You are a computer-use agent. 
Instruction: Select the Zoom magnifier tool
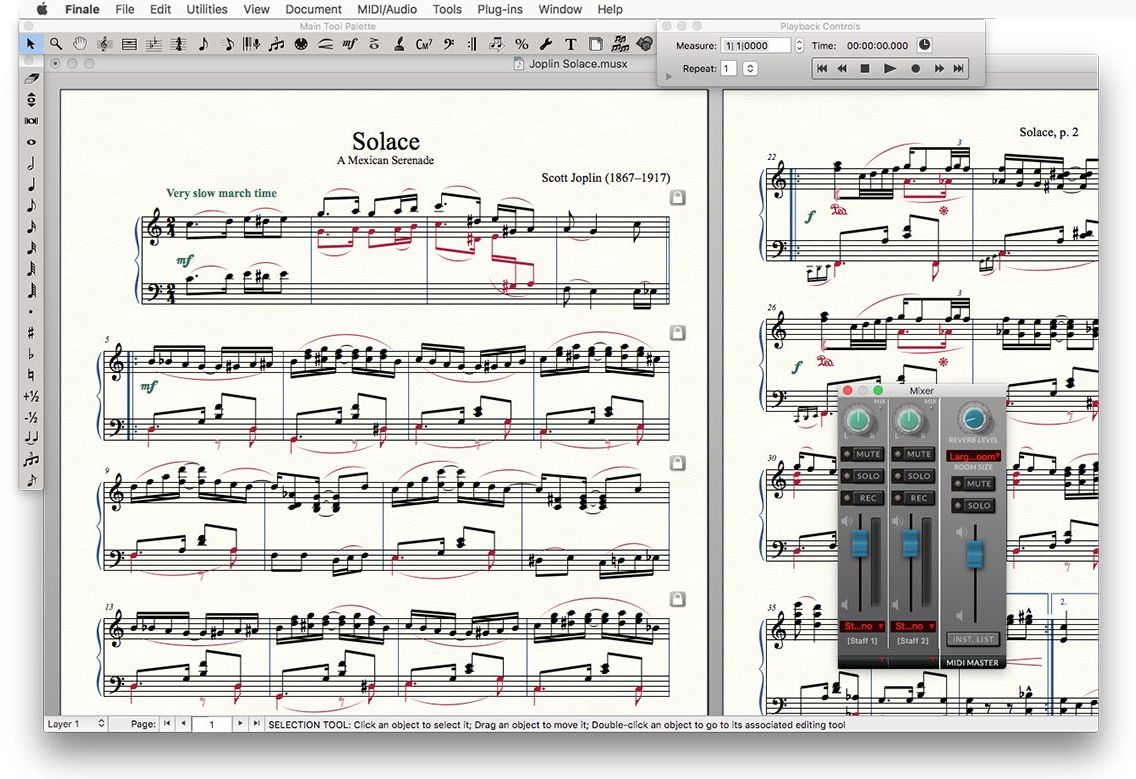[55, 44]
